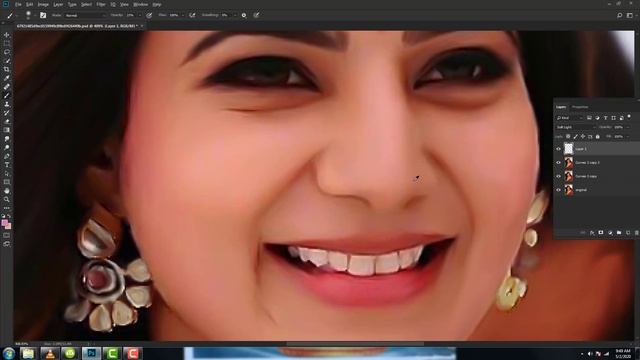Image resolution: width=640 pixels, height=360 pixels.
Task: Hide the Curves 1 copy 2 layer
Action: 558,162
